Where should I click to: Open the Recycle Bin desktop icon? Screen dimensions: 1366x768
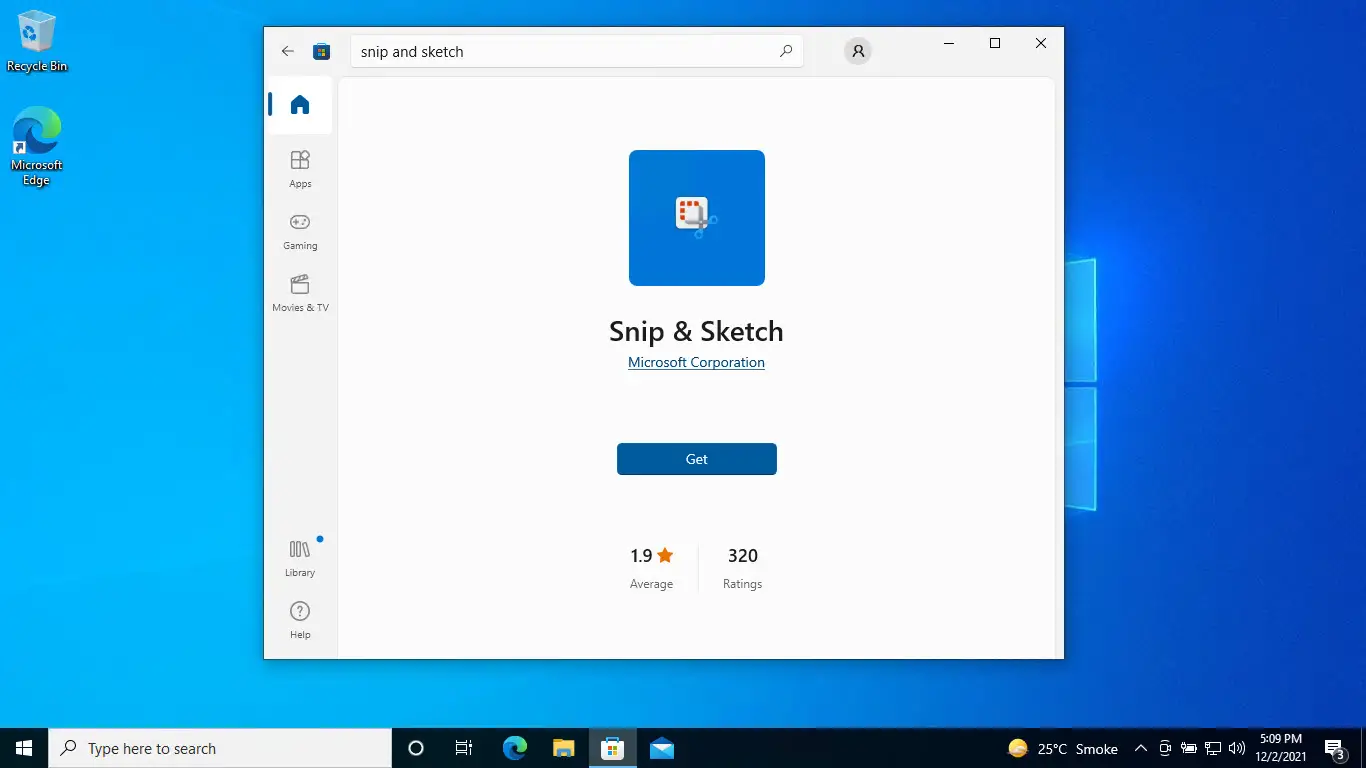pos(37,41)
